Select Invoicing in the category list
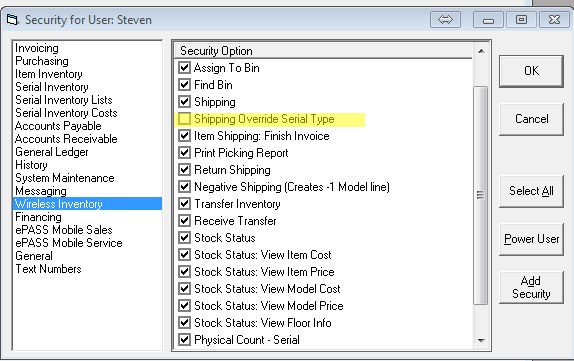574x361 pixels. 37,48
